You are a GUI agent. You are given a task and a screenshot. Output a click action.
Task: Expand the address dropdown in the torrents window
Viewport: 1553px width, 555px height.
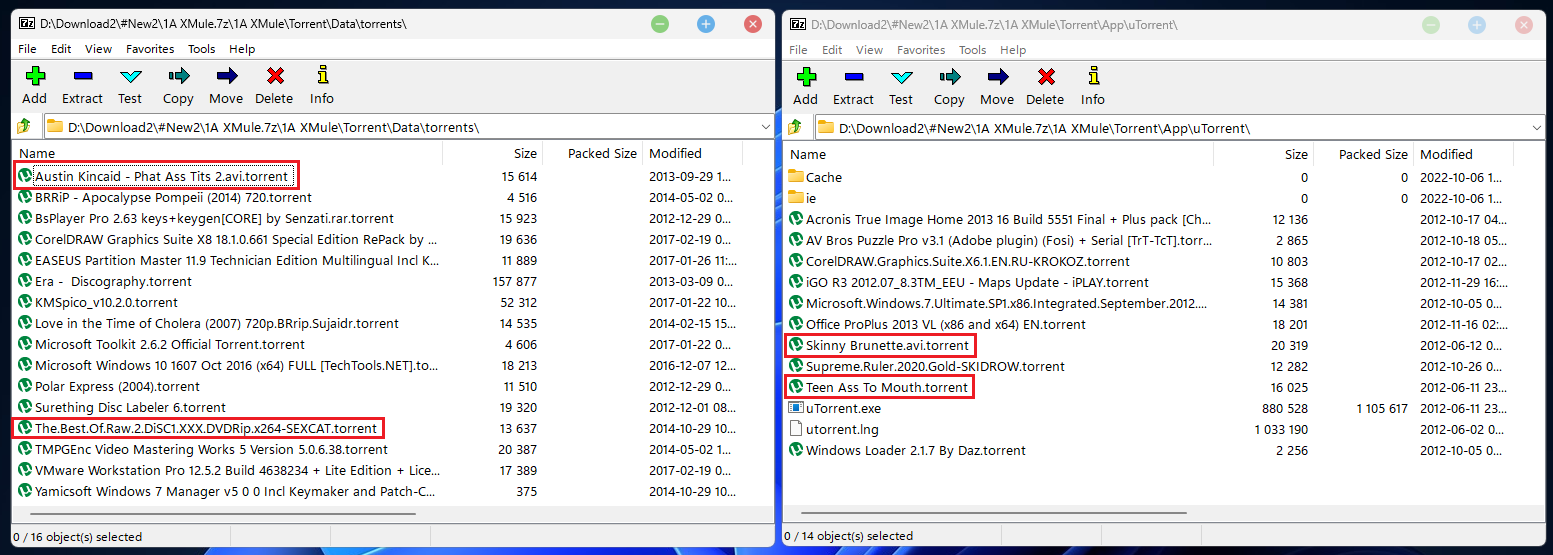point(764,127)
